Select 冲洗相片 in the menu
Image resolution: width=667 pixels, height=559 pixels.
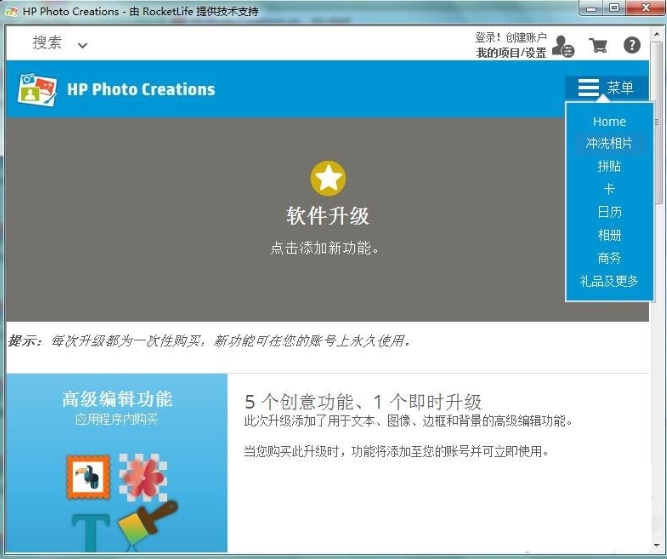coord(609,143)
